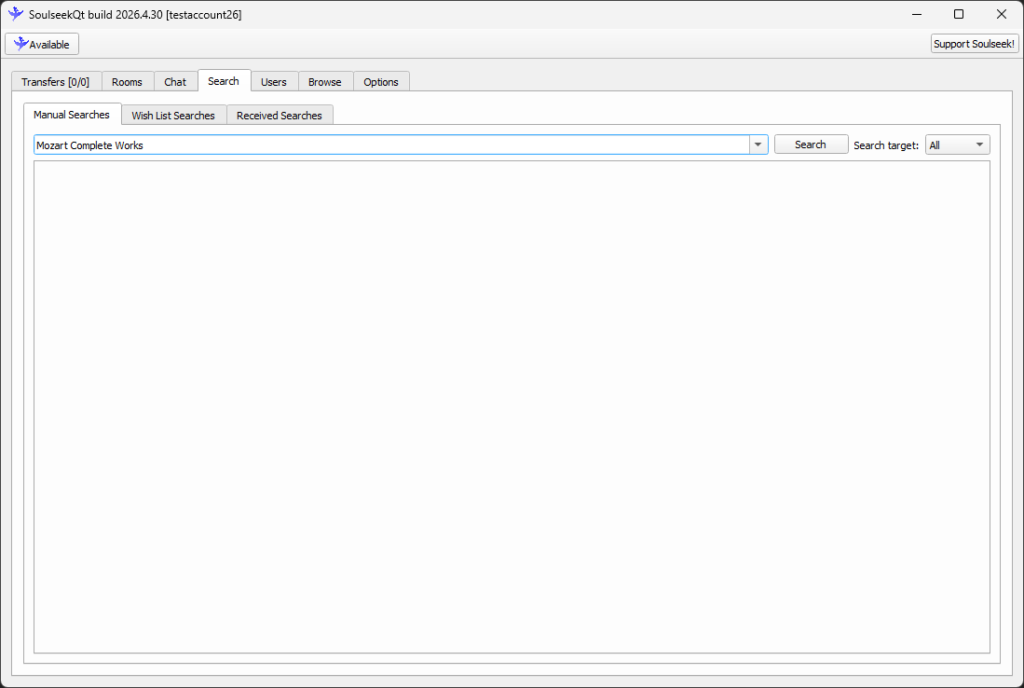
Task: Switch to the Browse tab
Action: tap(325, 82)
